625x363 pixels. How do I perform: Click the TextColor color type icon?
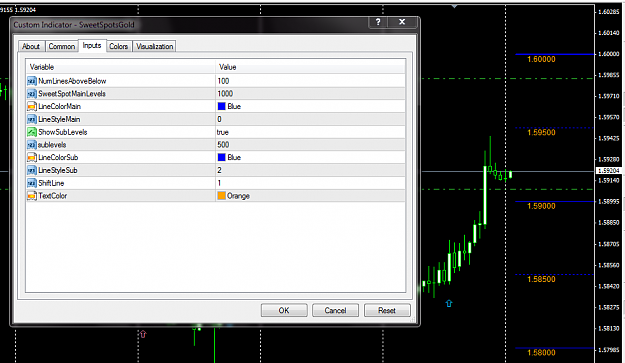pos(32,196)
